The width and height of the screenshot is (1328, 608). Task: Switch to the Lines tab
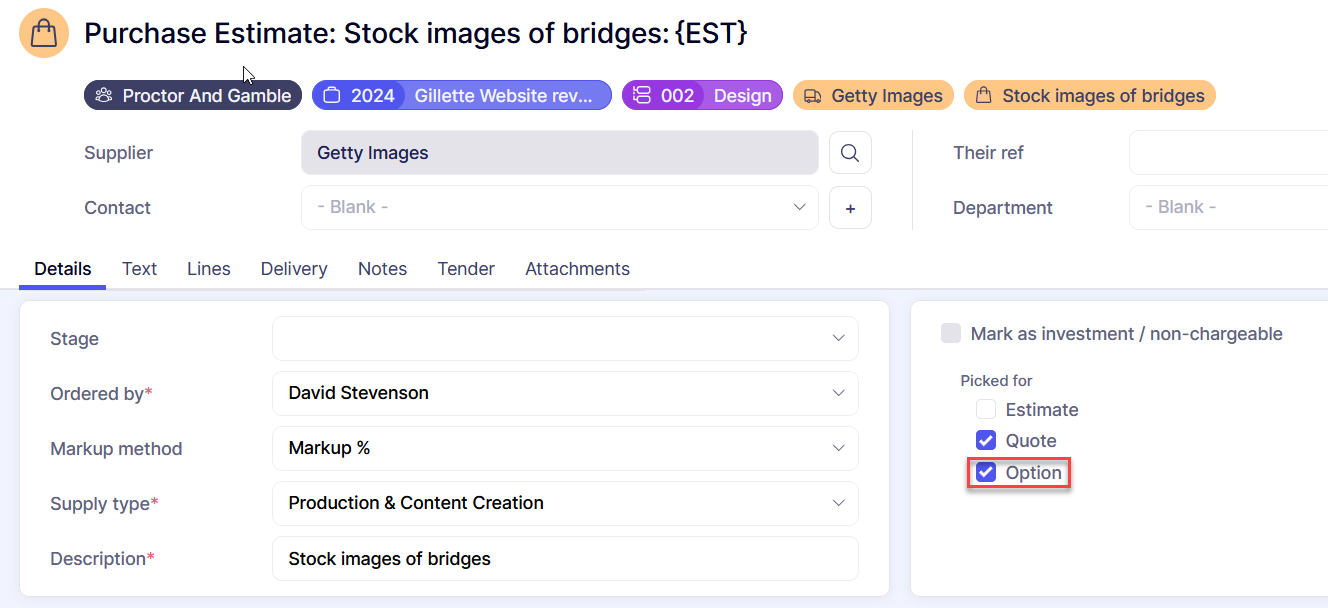208,269
